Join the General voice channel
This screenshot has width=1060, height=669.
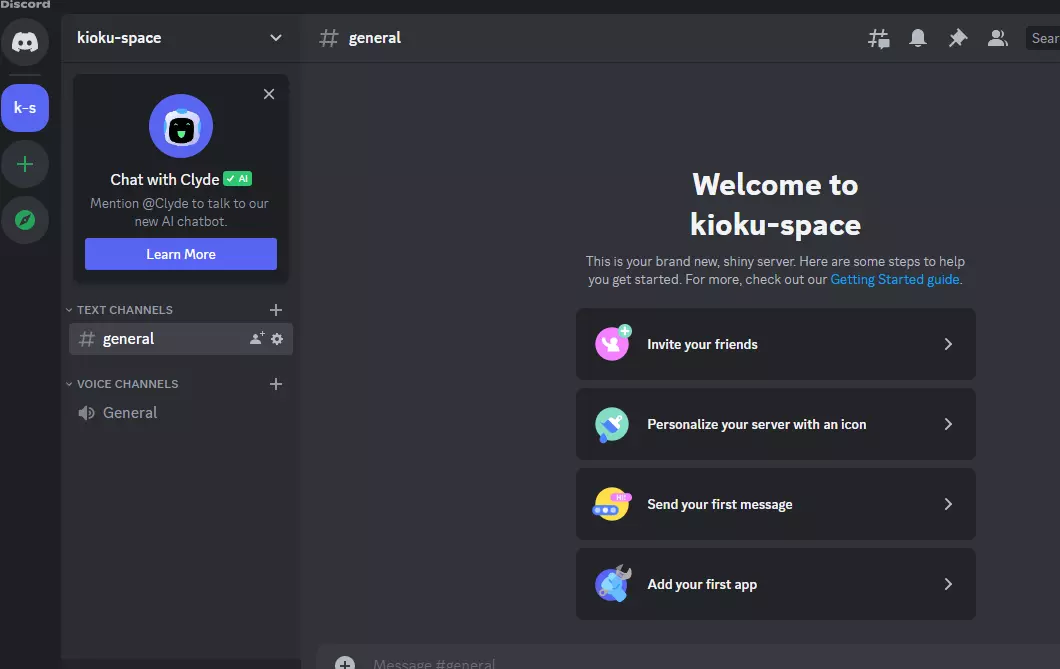pos(181,413)
